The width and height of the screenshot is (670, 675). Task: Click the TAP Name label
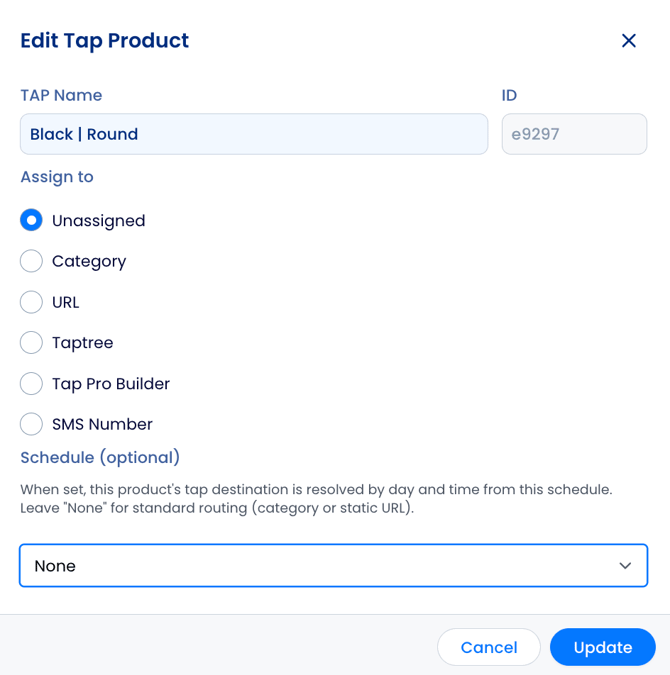(x=61, y=95)
